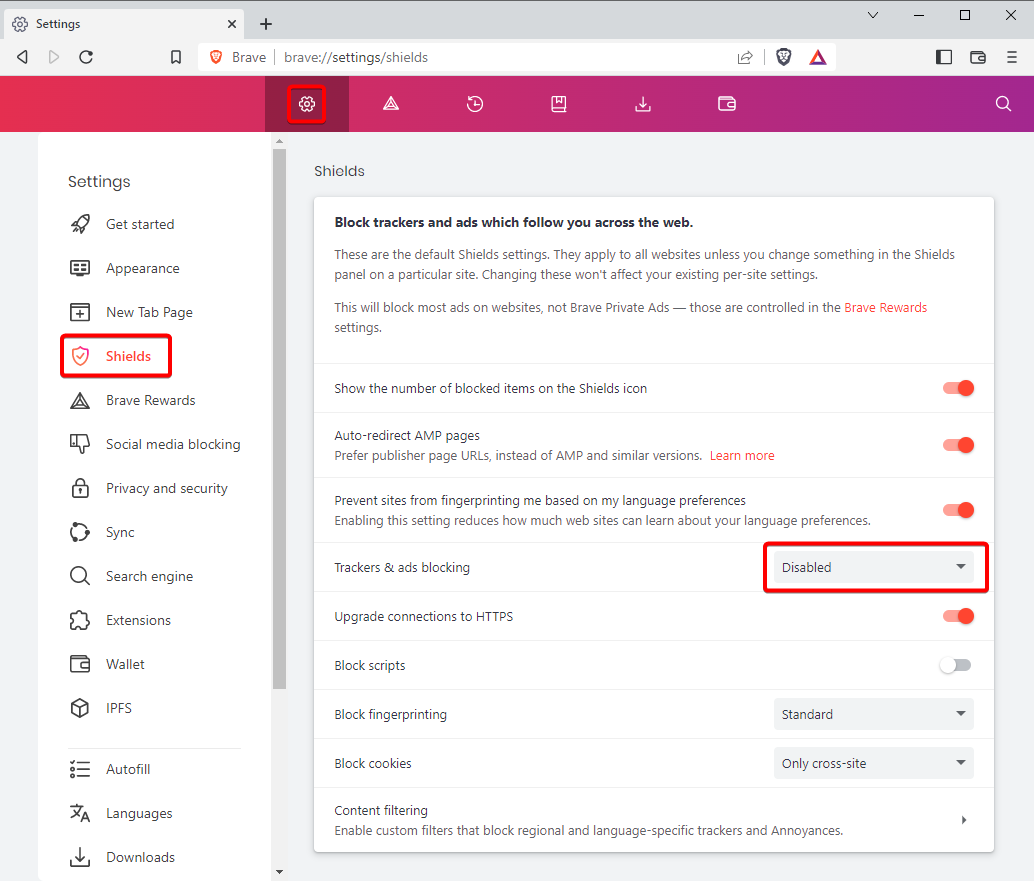Image resolution: width=1034 pixels, height=881 pixels.
Task: Click the Brave shield site-info icon in the address bar
Action: [216, 57]
